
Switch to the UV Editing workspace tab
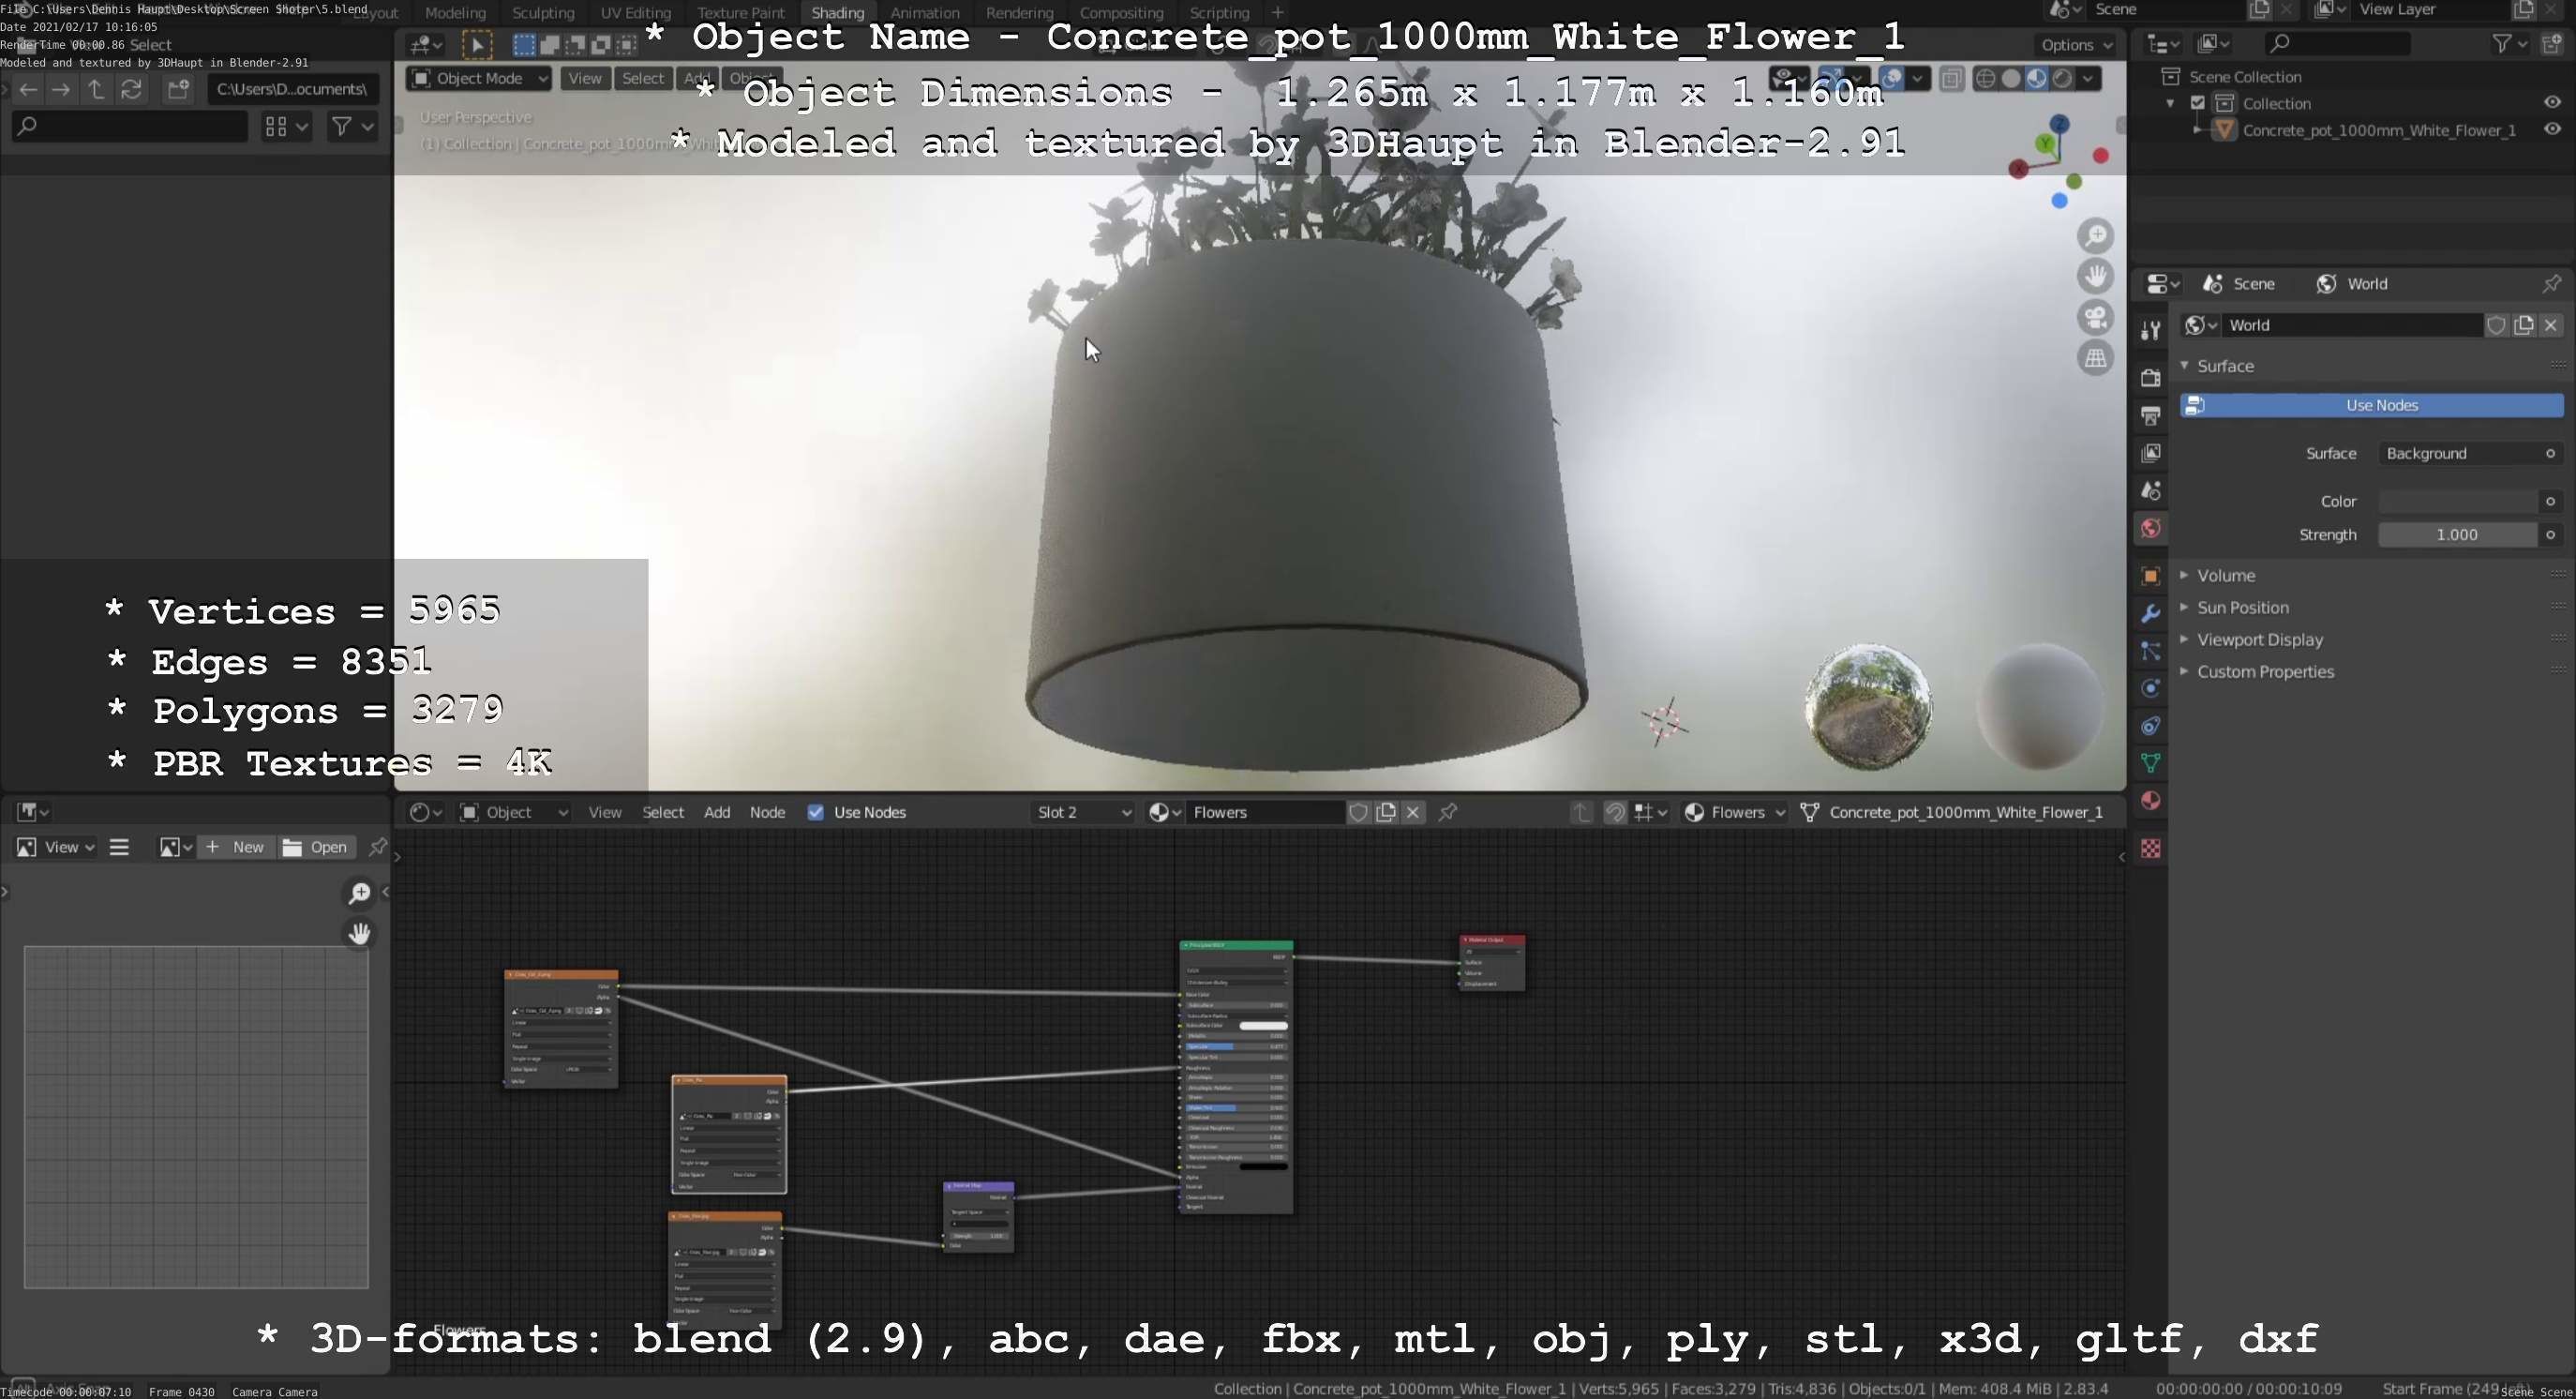click(635, 13)
